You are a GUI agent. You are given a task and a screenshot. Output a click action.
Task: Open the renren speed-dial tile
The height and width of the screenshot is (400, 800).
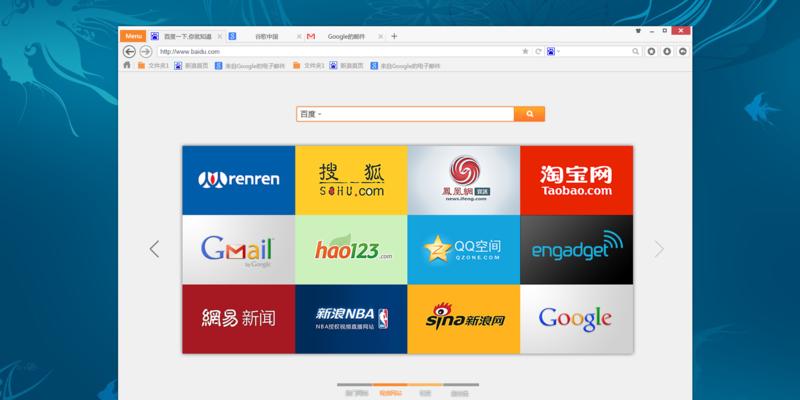239,180
